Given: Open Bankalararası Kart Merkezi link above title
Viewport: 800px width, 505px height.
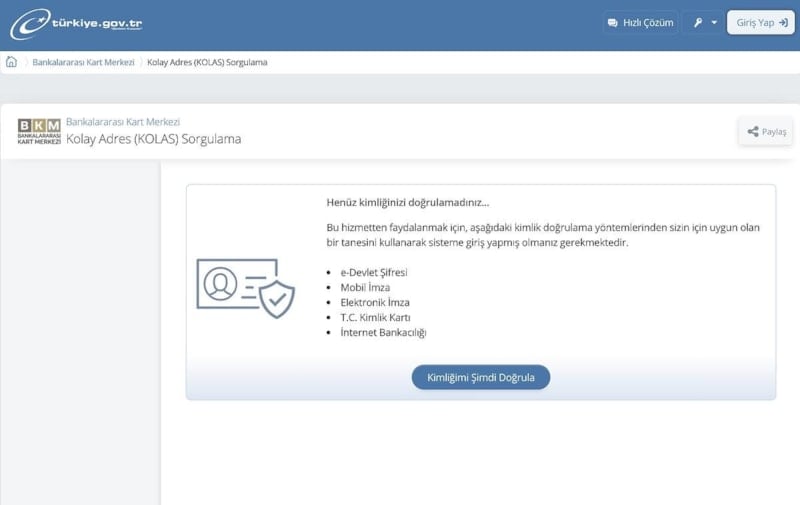Looking at the screenshot, I should (x=122, y=122).
